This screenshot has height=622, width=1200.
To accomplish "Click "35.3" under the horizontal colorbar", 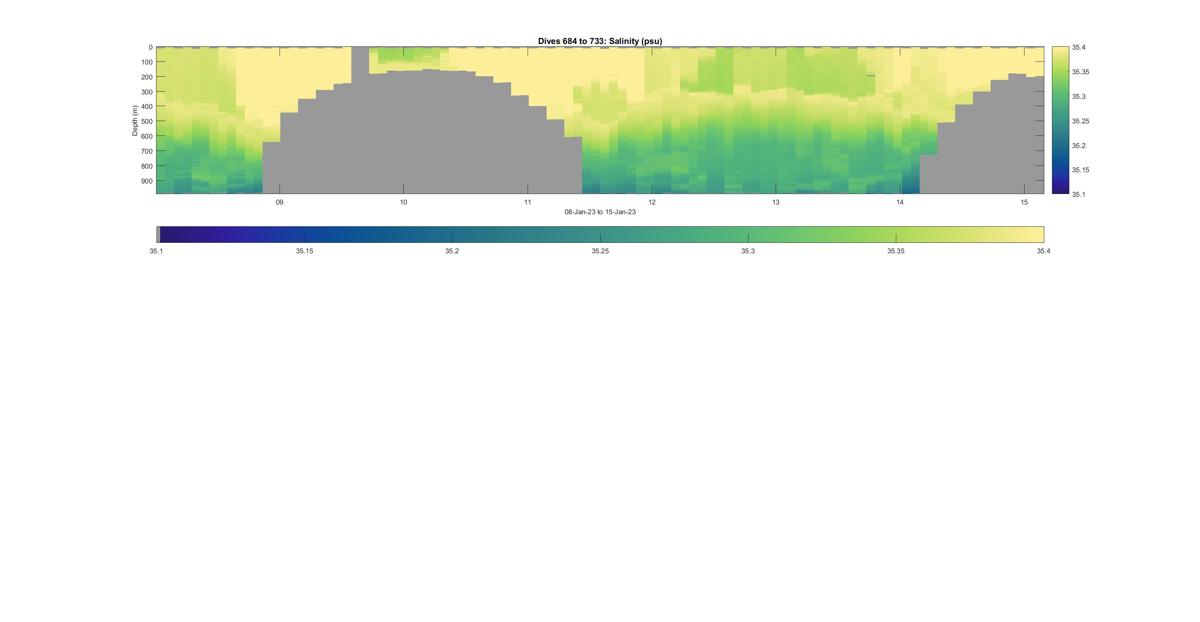I will tap(748, 251).
